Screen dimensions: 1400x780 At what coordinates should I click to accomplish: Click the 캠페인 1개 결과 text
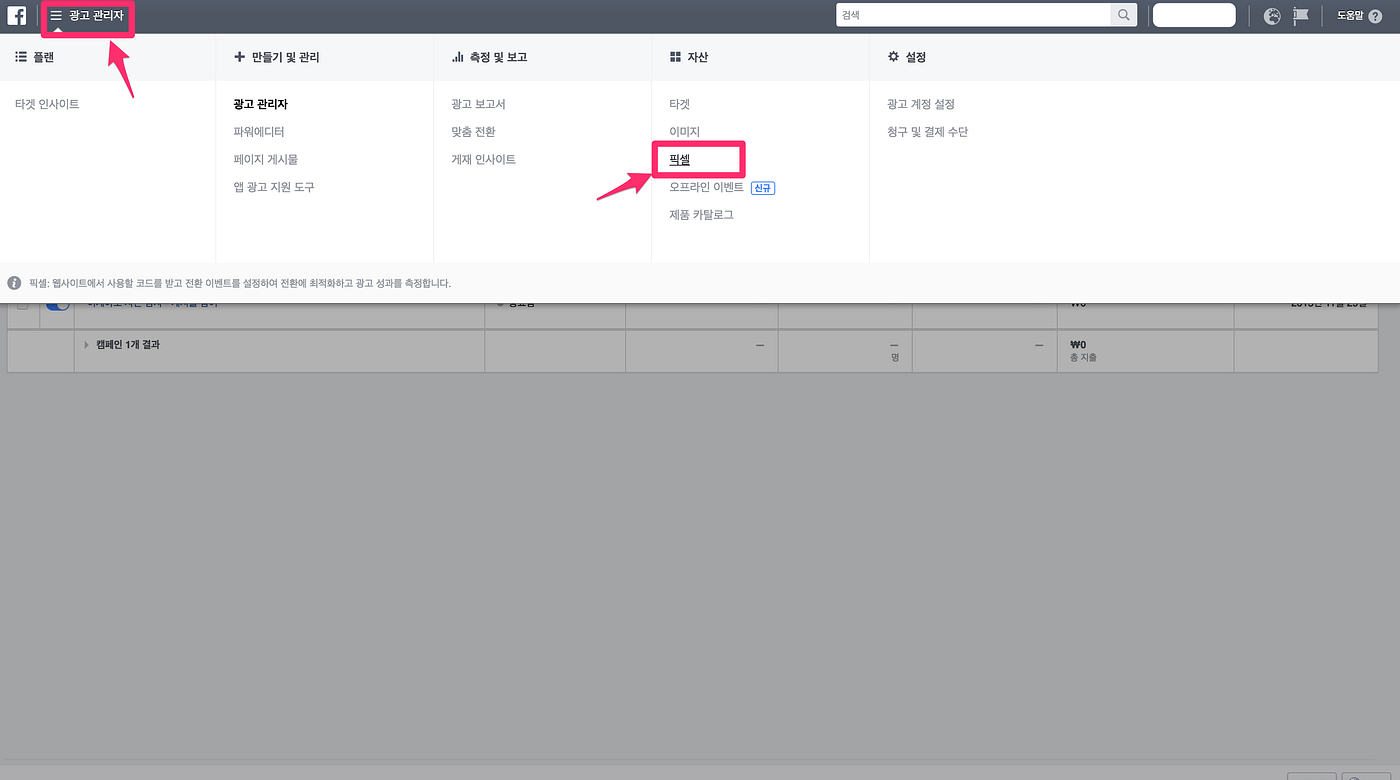click(127, 345)
